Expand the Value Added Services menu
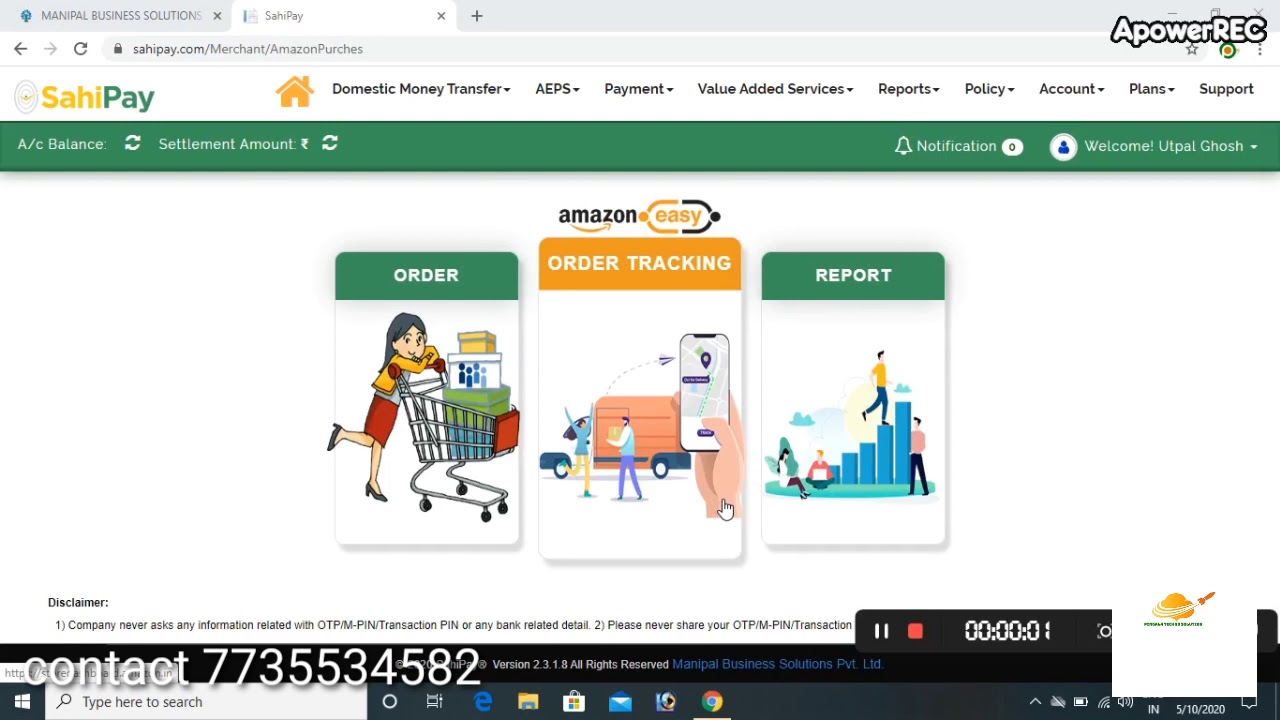Image resolution: width=1280 pixels, height=720 pixels. click(775, 89)
